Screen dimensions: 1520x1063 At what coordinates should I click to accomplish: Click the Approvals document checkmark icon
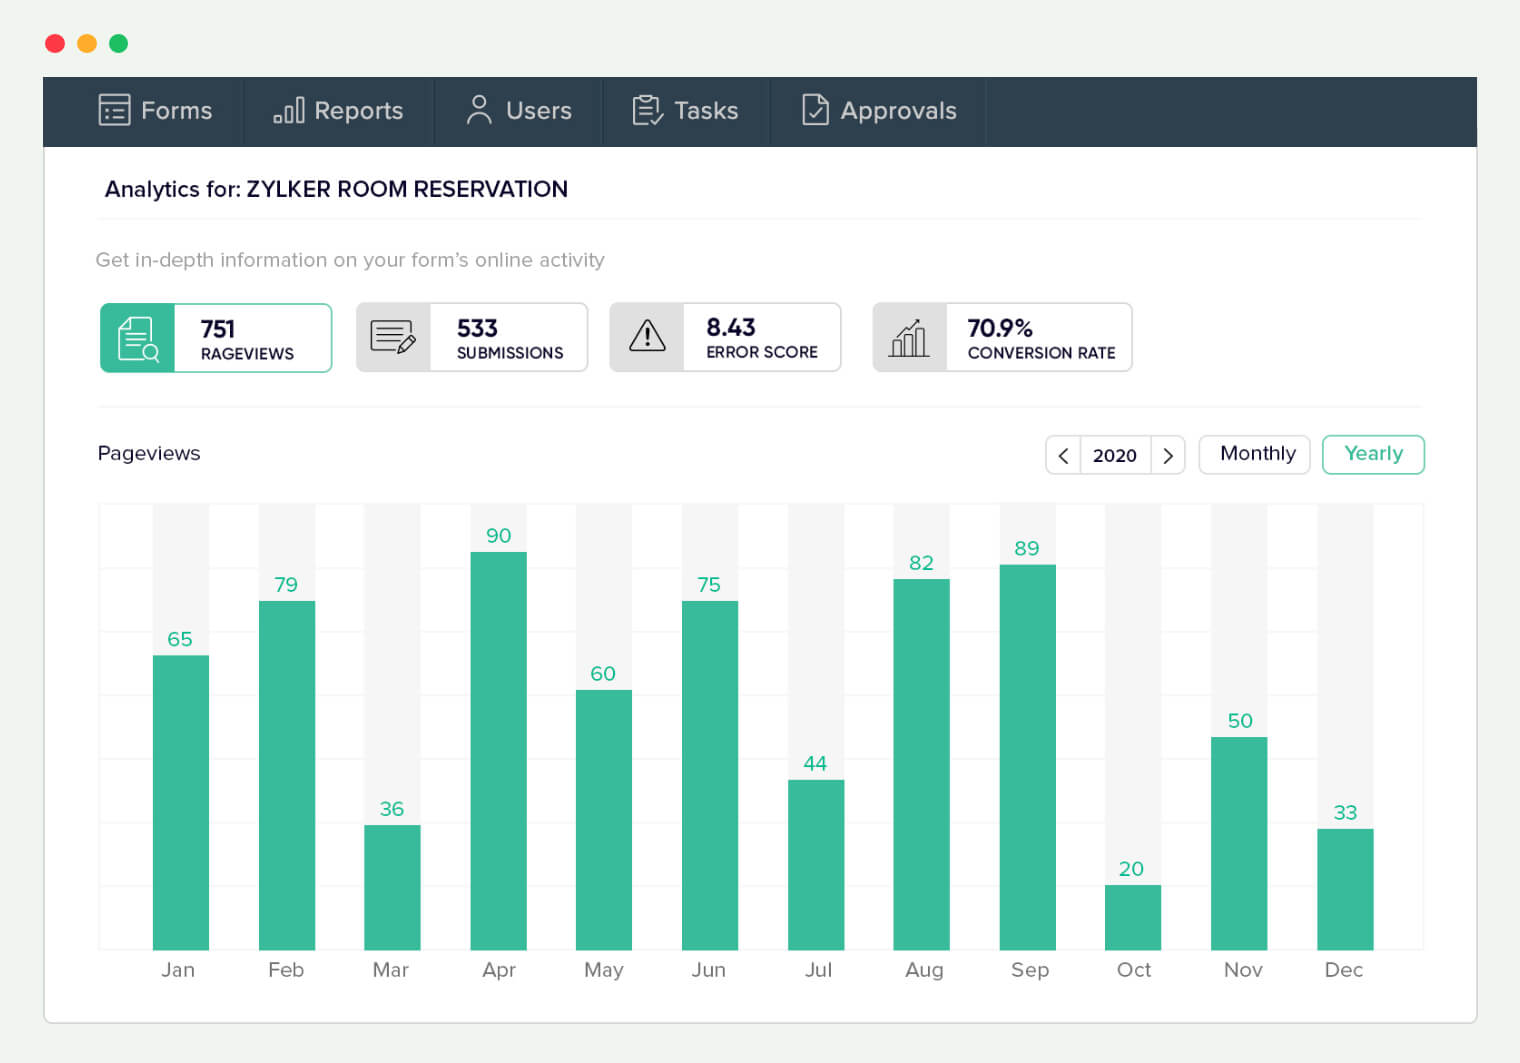click(815, 110)
